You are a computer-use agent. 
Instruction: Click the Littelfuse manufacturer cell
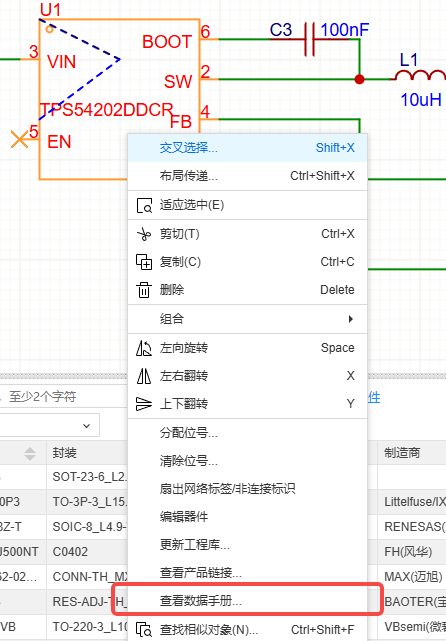click(412, 502)
